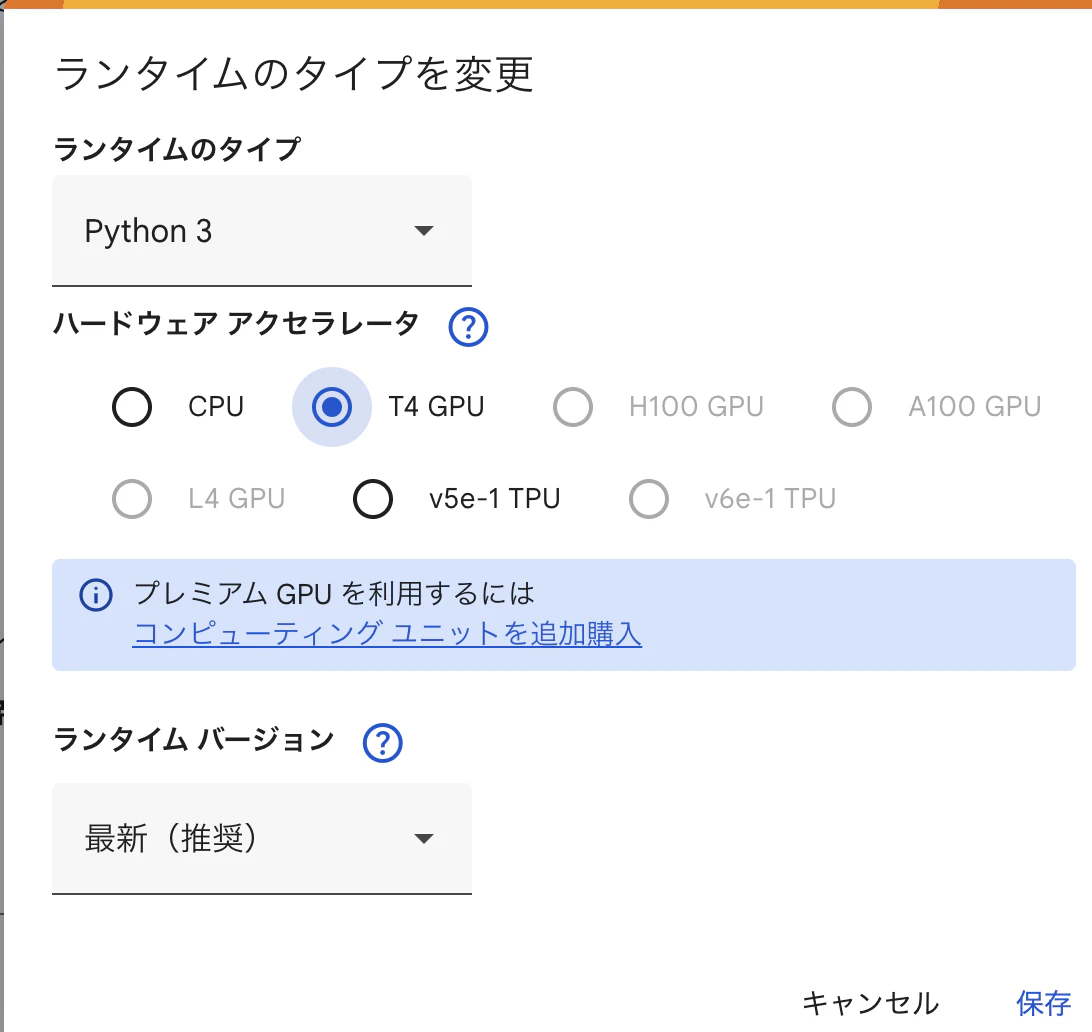Click キャンセル to dismiss the dialog

pyautogui.click(x=871, y=1003)
